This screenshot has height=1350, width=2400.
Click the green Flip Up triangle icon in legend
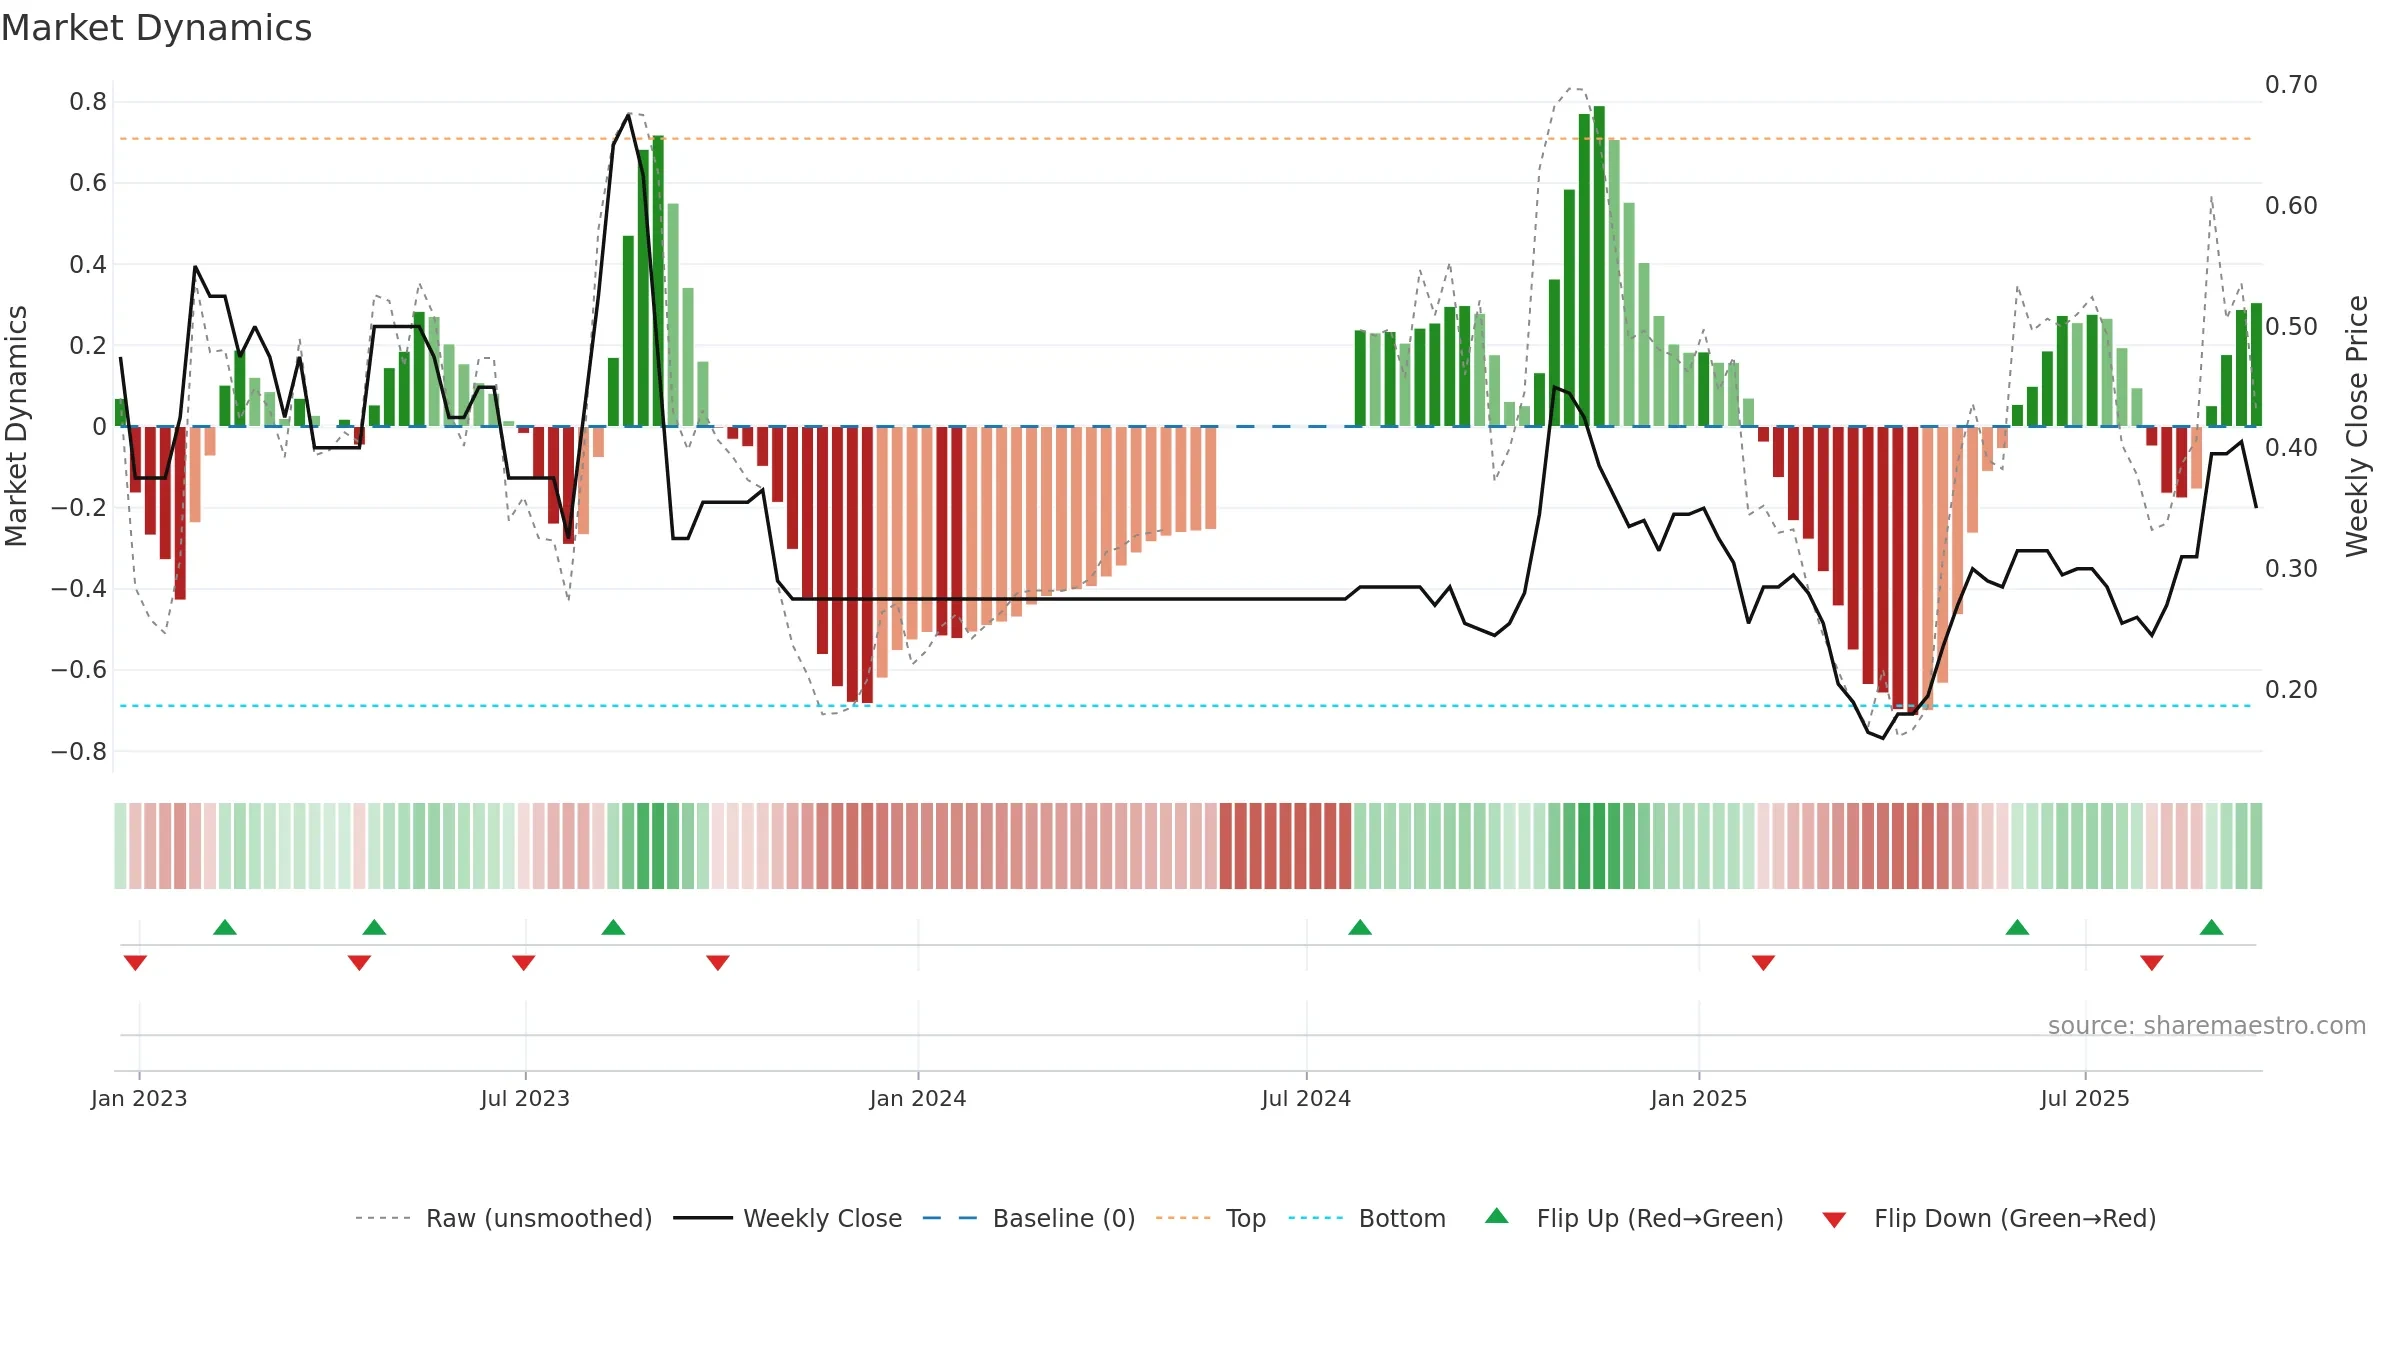[1497, 1216]
